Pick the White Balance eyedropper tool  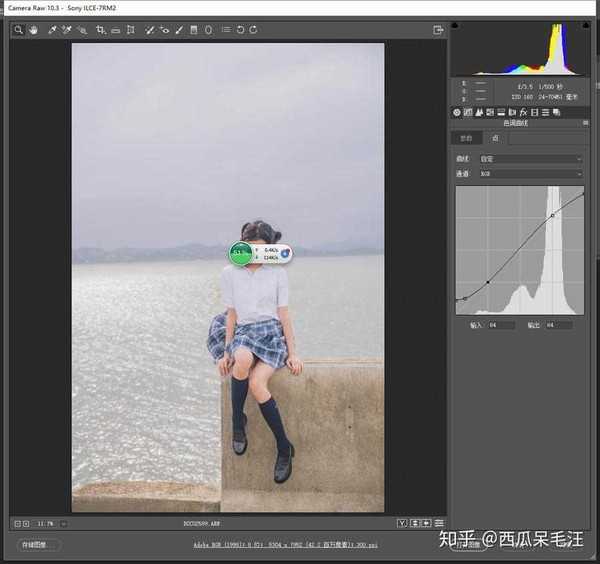[x=52, y=30]
